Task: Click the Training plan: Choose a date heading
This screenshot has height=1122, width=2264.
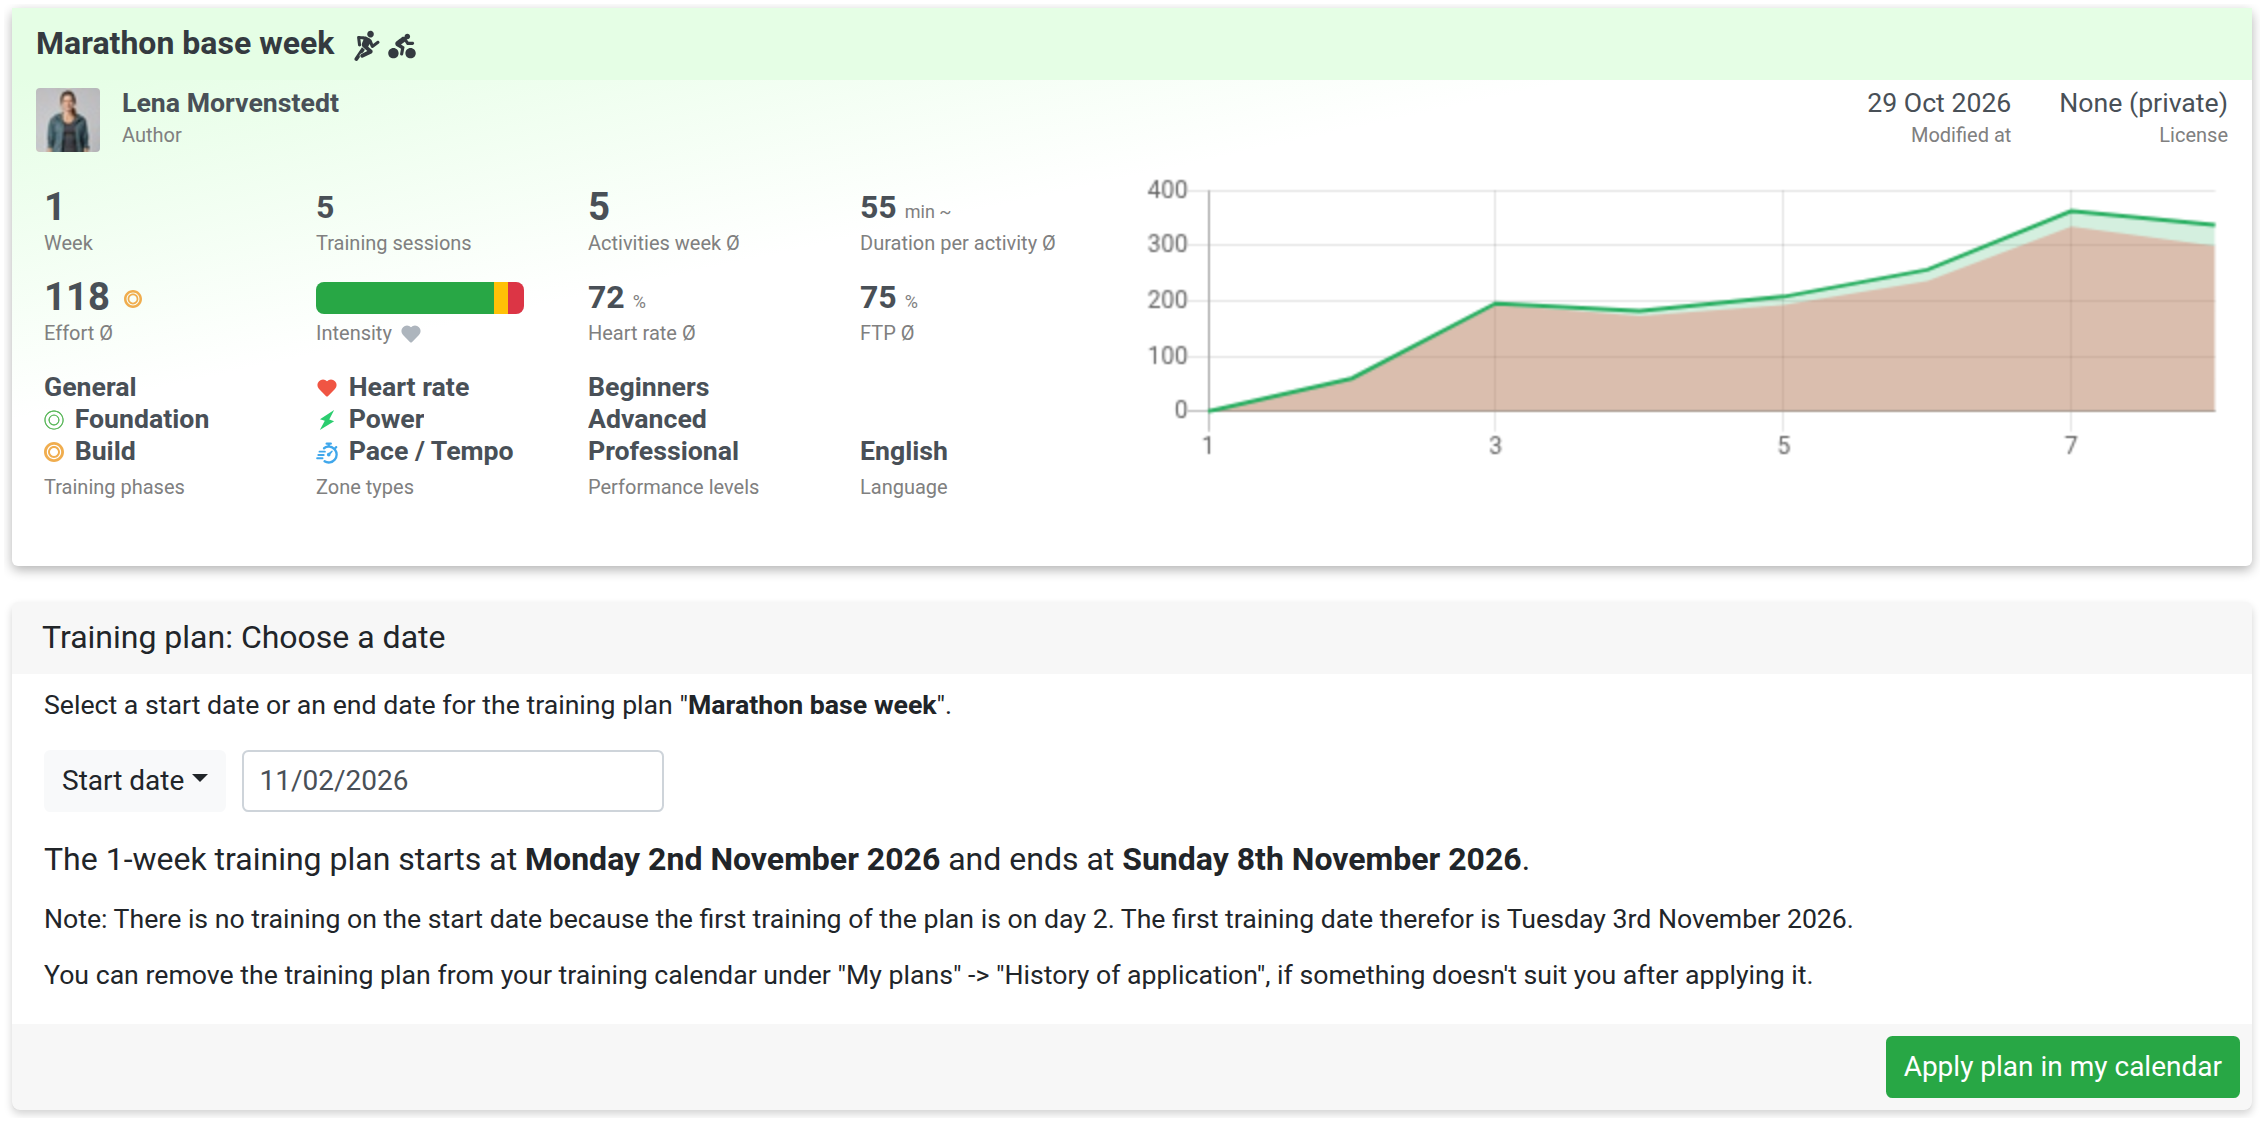Action: [244, 637]
